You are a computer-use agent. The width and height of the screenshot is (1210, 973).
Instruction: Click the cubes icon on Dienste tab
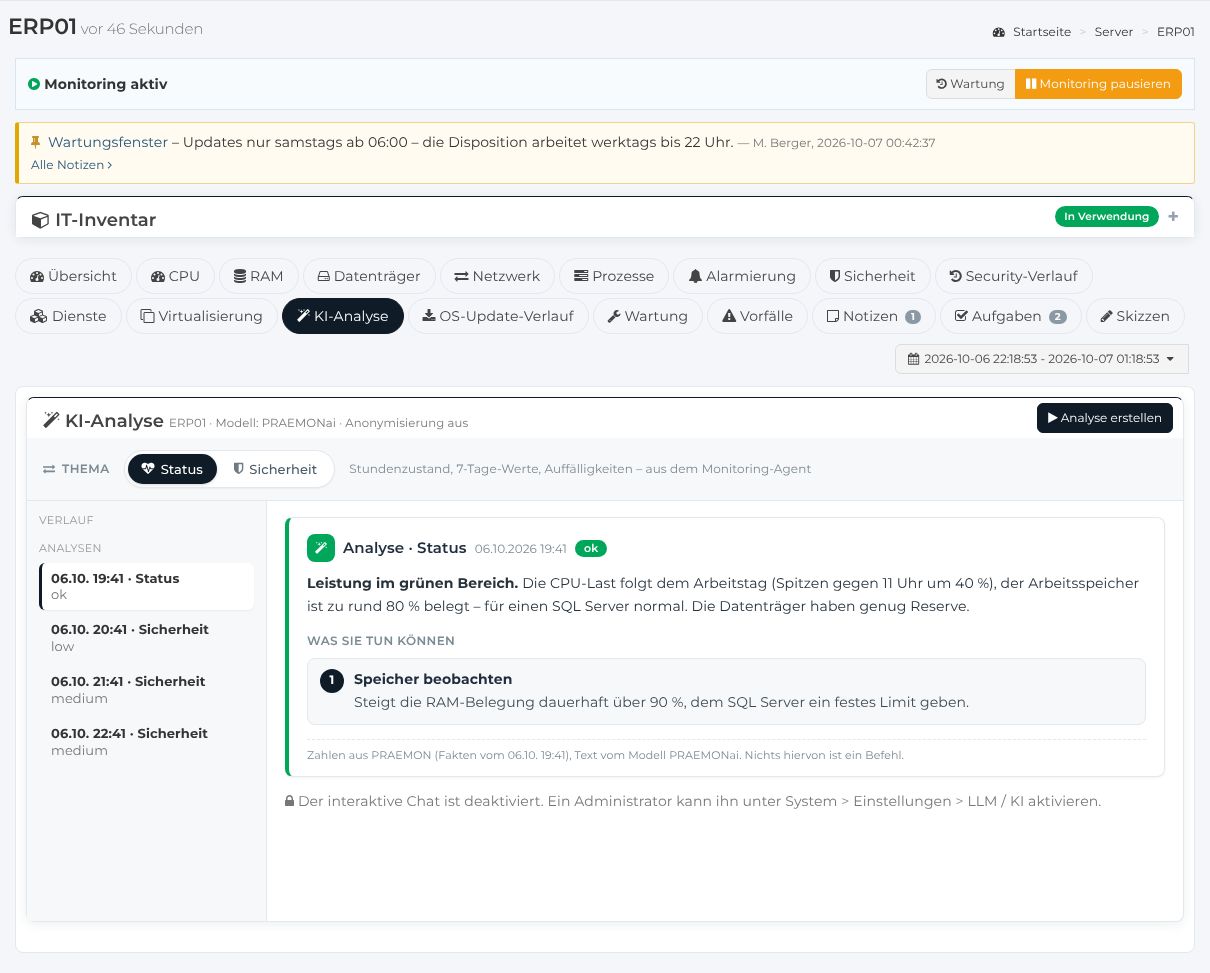coord(39,316)
